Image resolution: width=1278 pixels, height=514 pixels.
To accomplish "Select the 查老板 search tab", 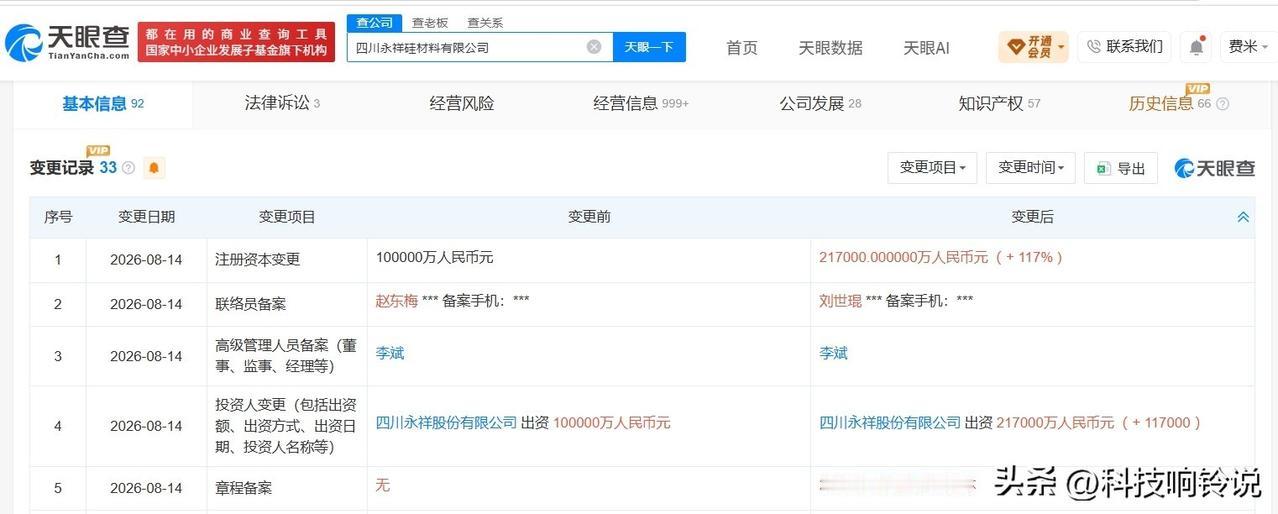I will [430, 22].
